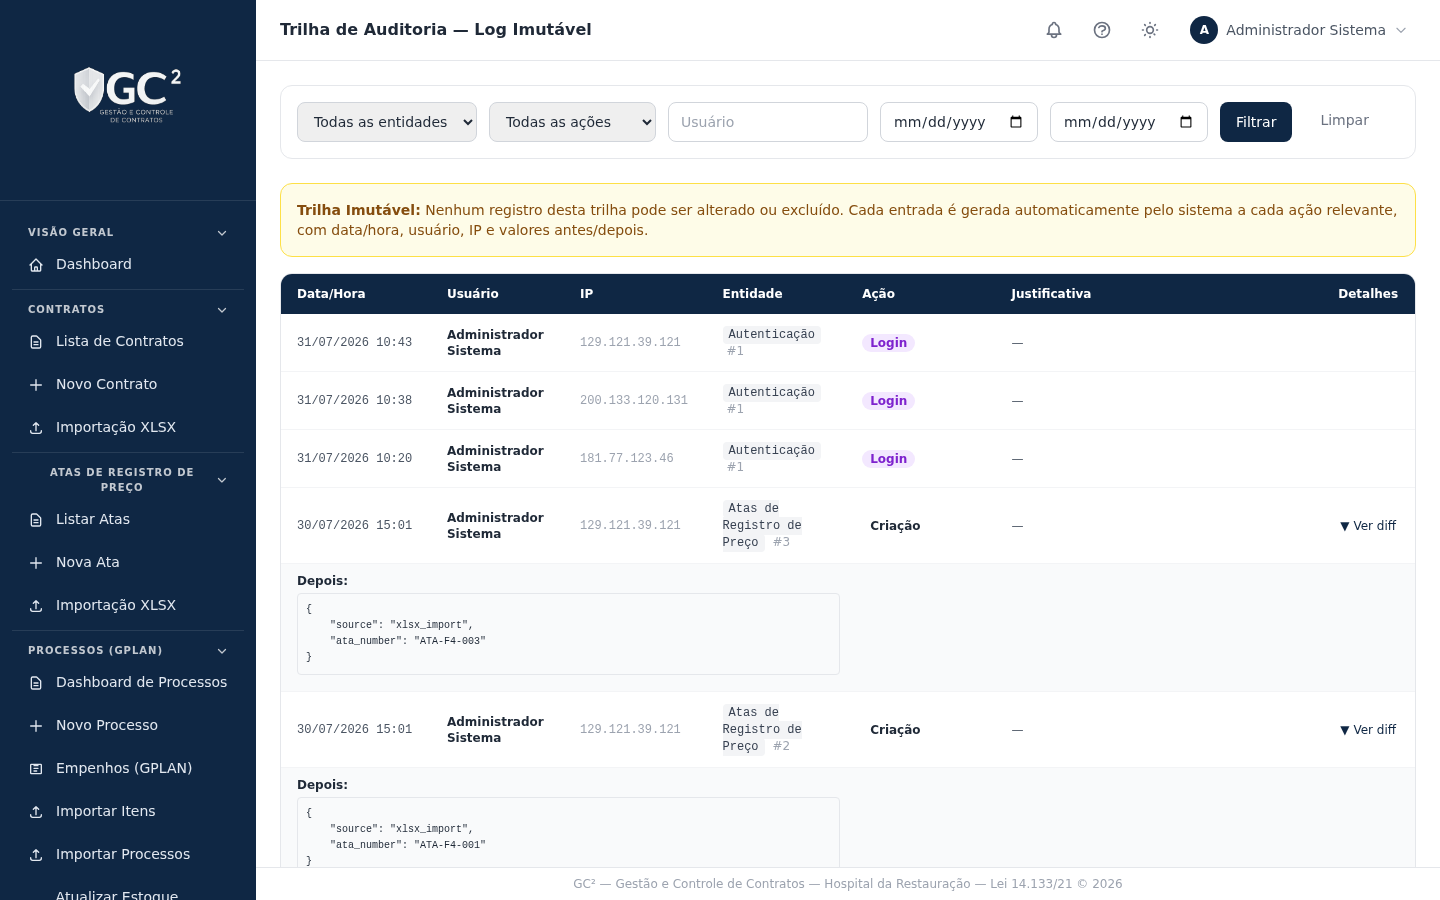Open the 'Todas as ações' dropdown

[x=572, y=122]
